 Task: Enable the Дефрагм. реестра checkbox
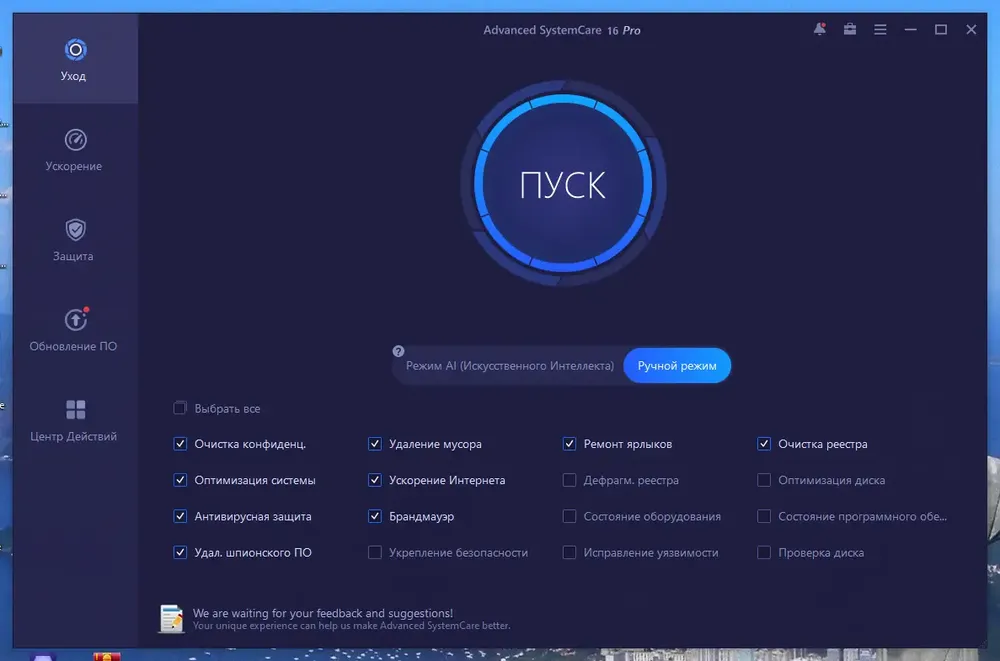tap(570, 480)
